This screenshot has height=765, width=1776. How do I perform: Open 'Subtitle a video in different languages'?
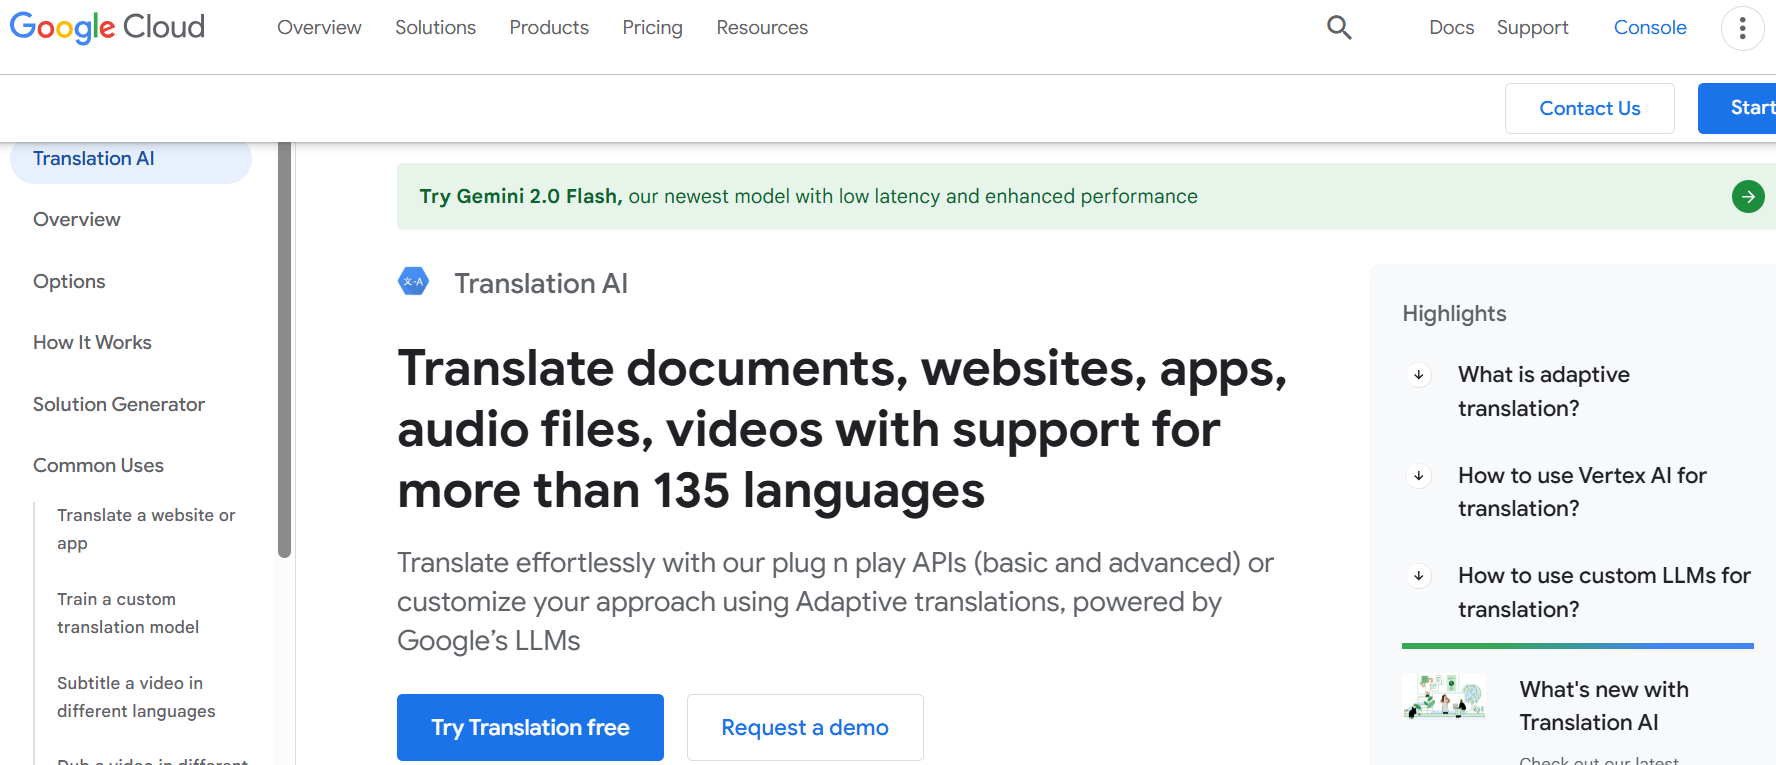pyautogui.click(x=136, y=697)
